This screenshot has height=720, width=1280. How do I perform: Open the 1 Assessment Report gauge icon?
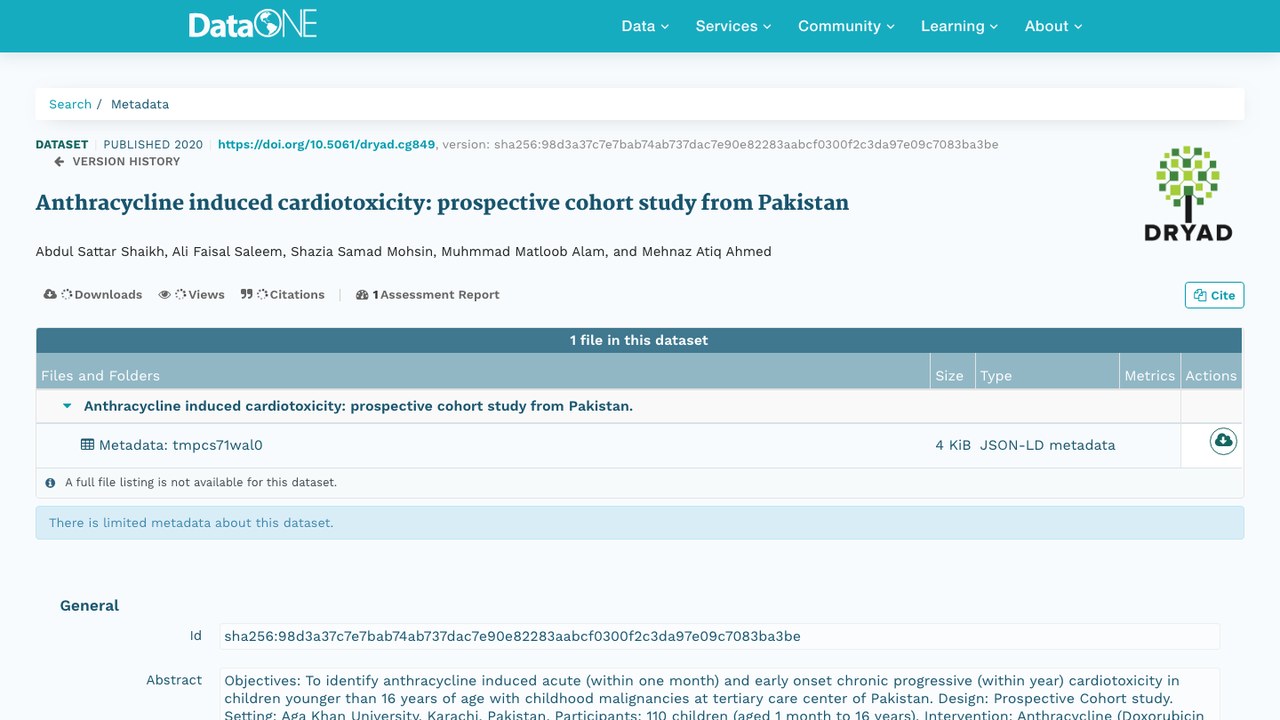pos(362,295)
